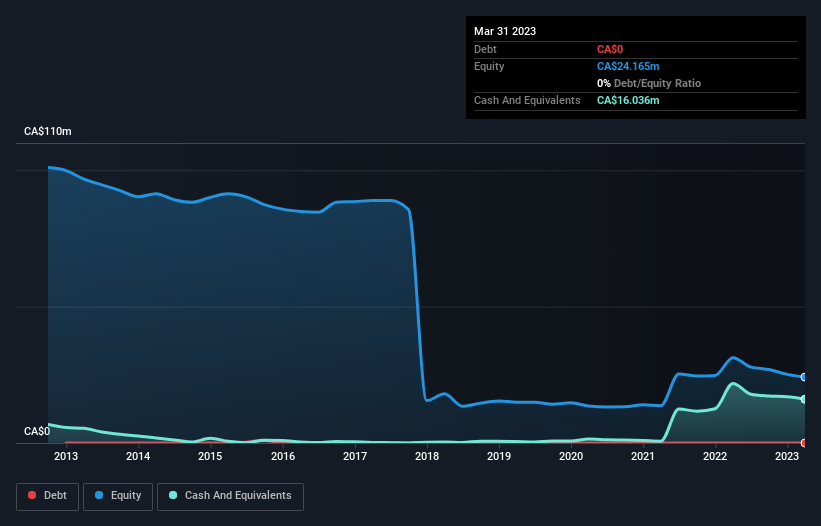The width and height of the screenshot is (821, 526).
Task: Click the 2016 x-axis label
Action: (x=283, y=456)
